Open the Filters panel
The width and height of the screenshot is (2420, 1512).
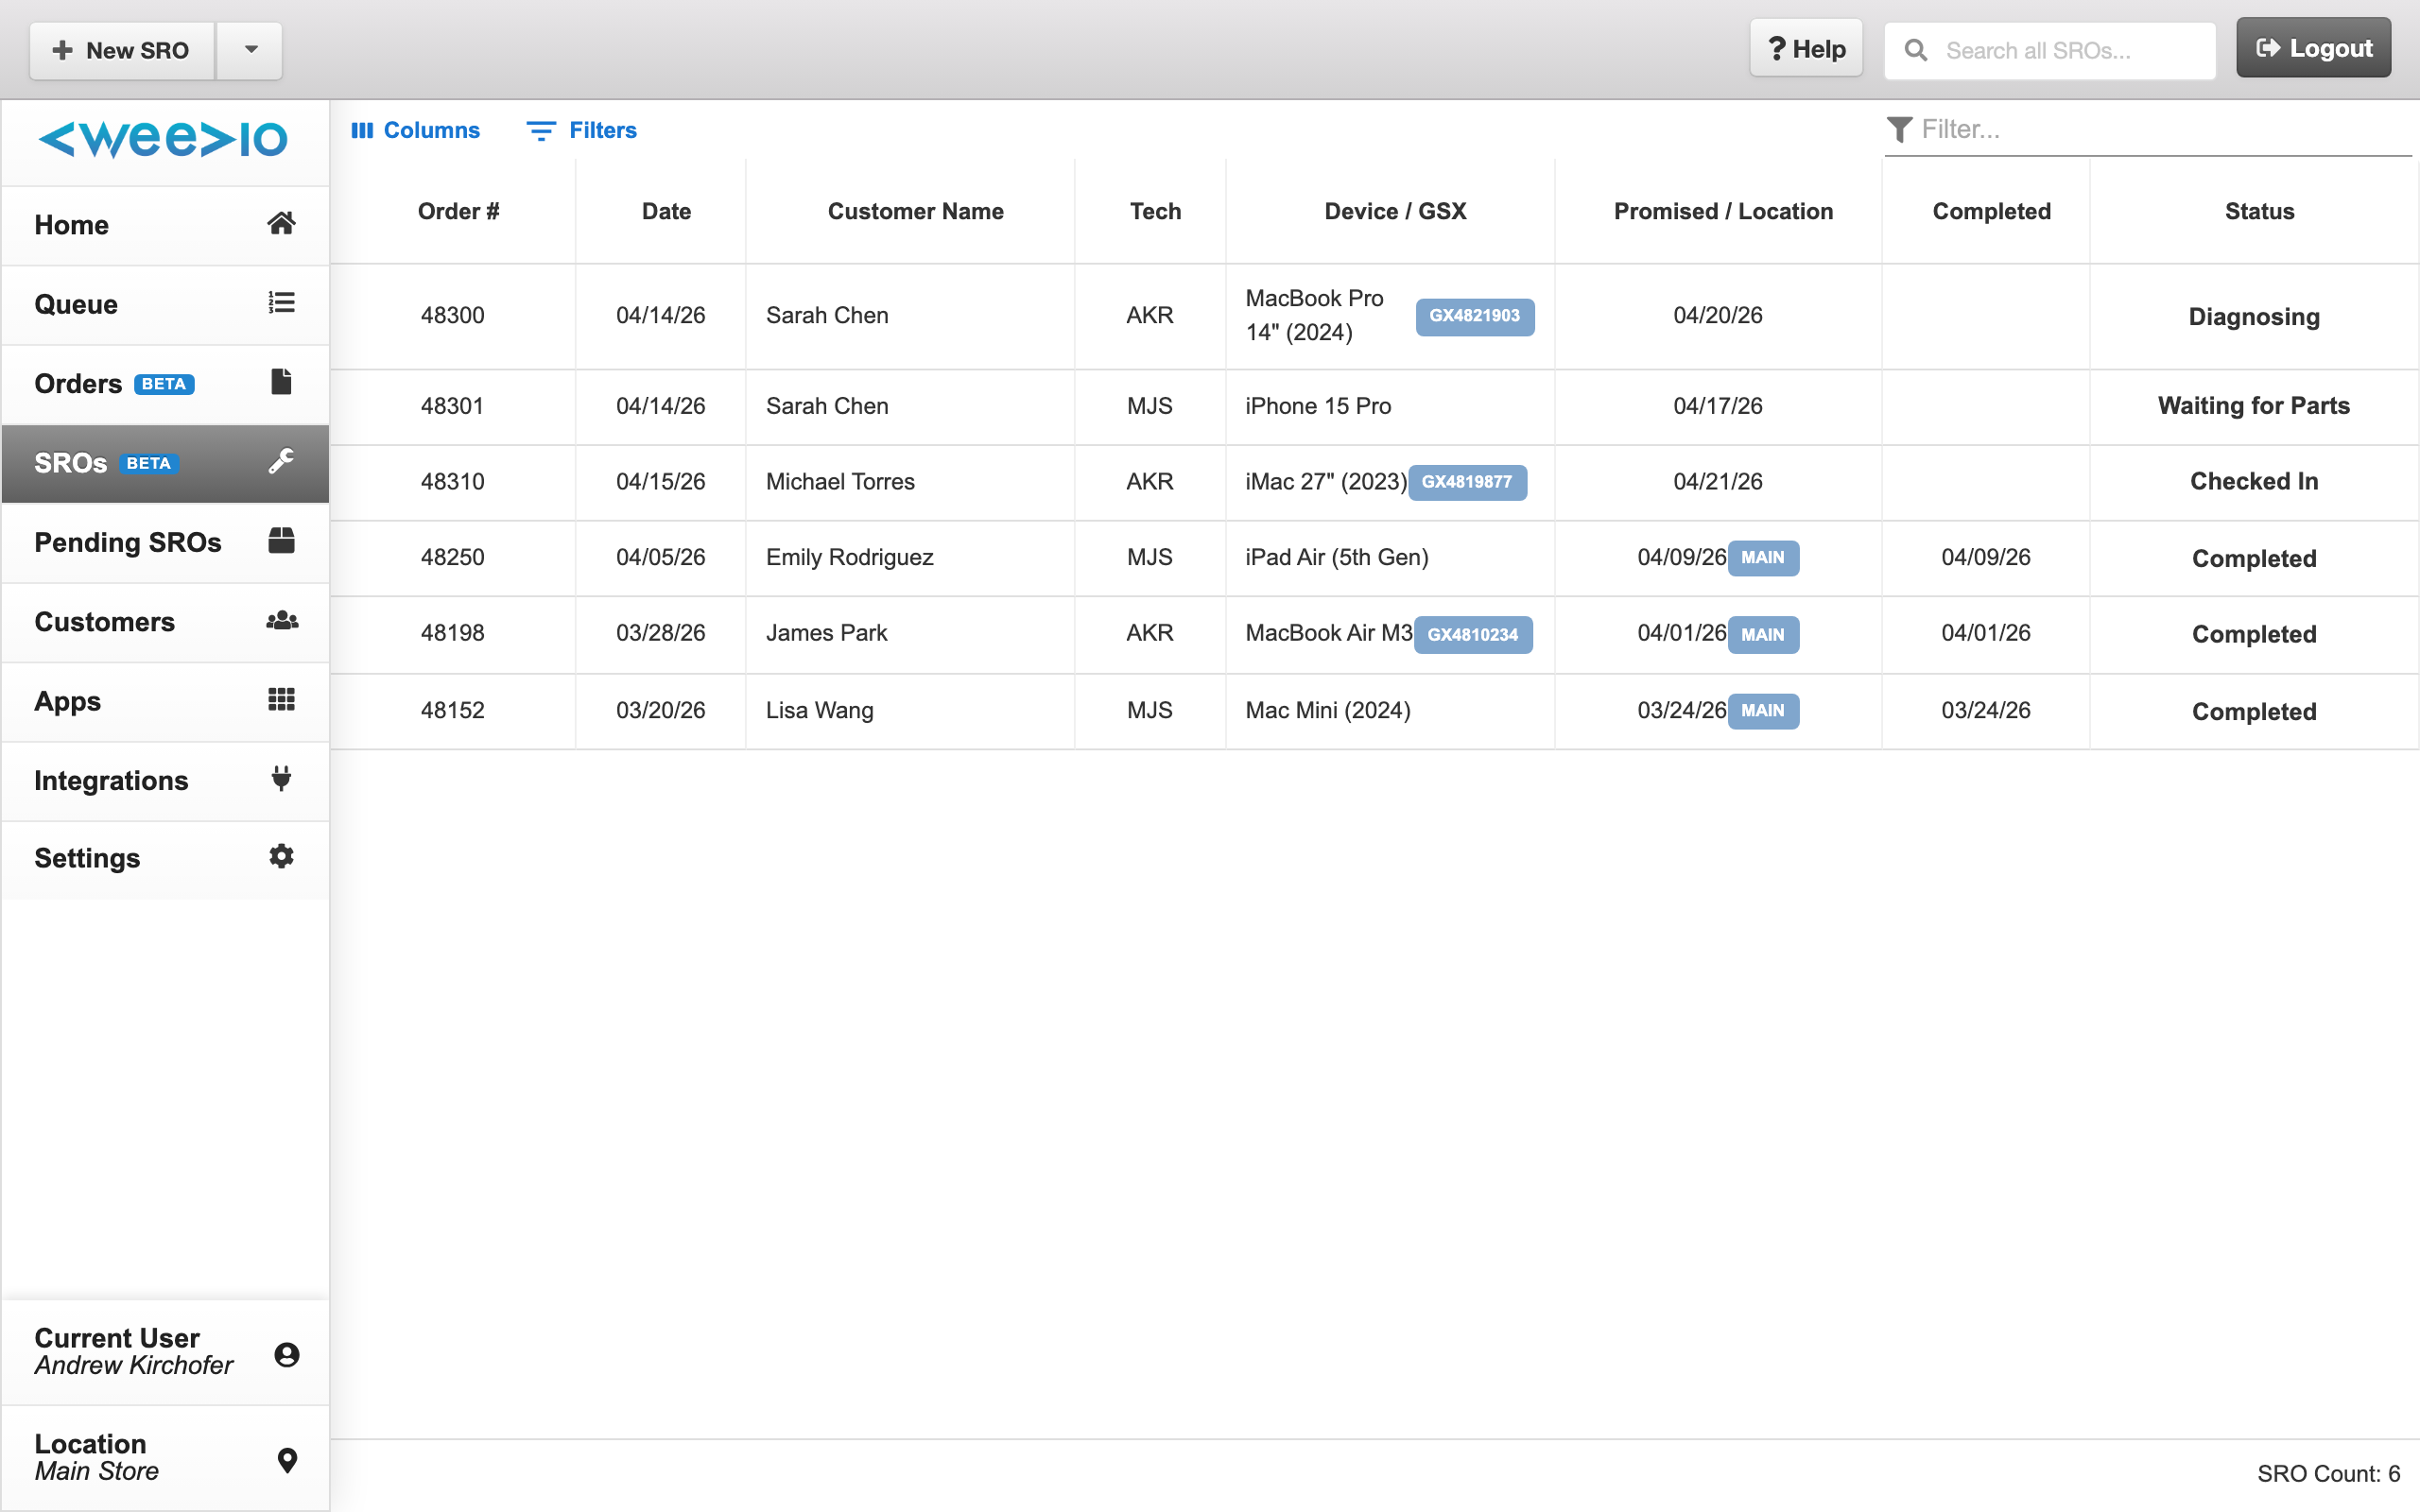[x=582, y=130]
